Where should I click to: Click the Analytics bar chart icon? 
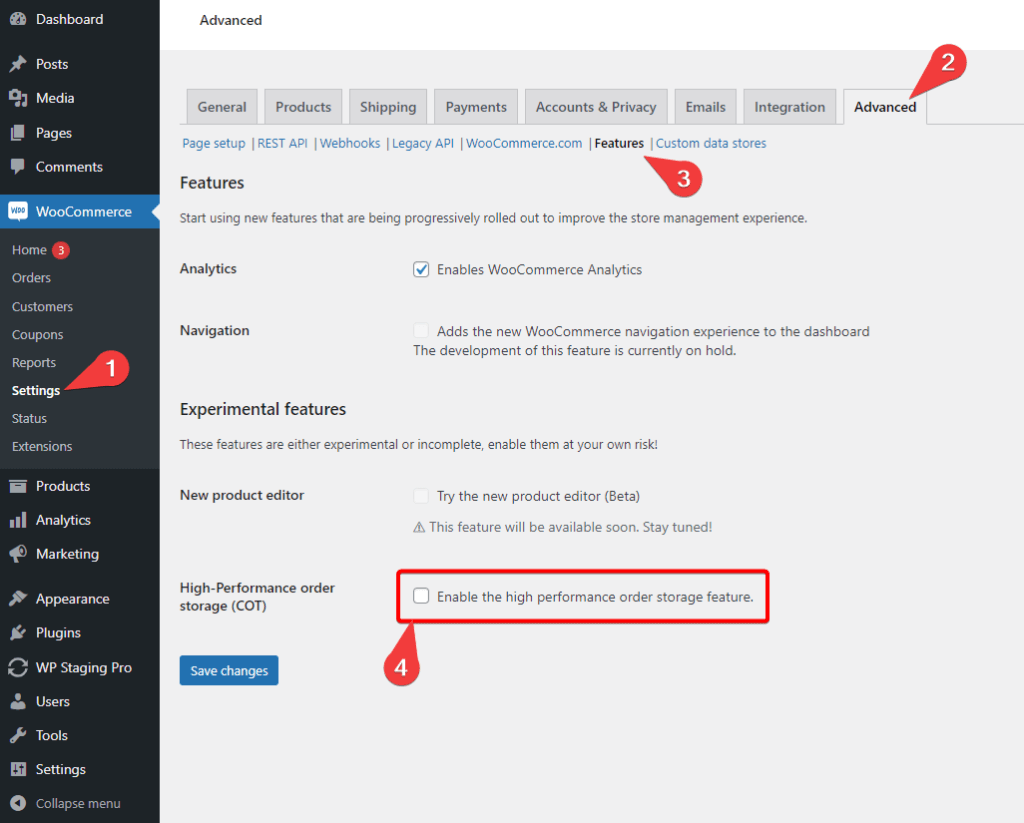18,520
